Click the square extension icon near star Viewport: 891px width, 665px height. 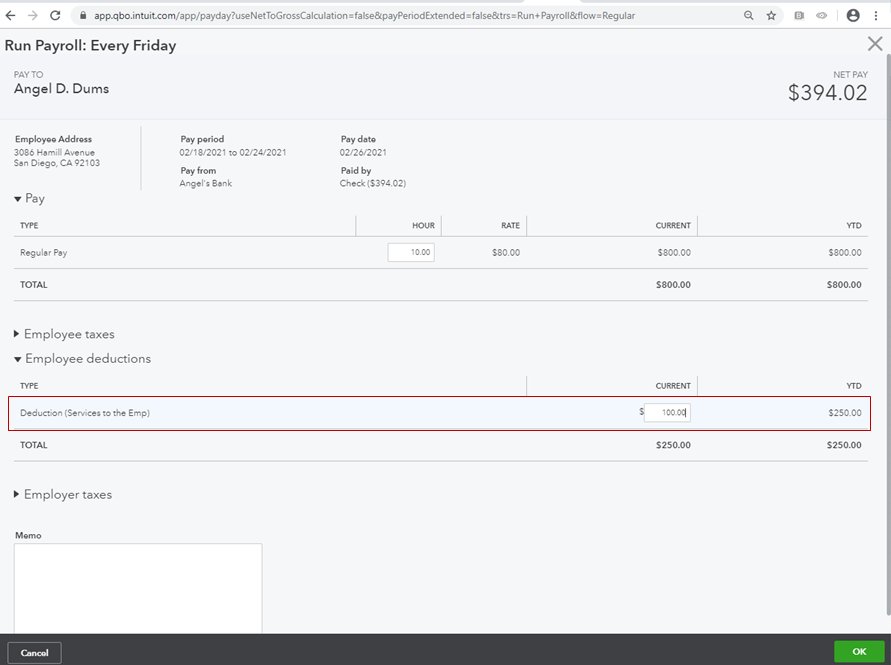pos(799,15)
